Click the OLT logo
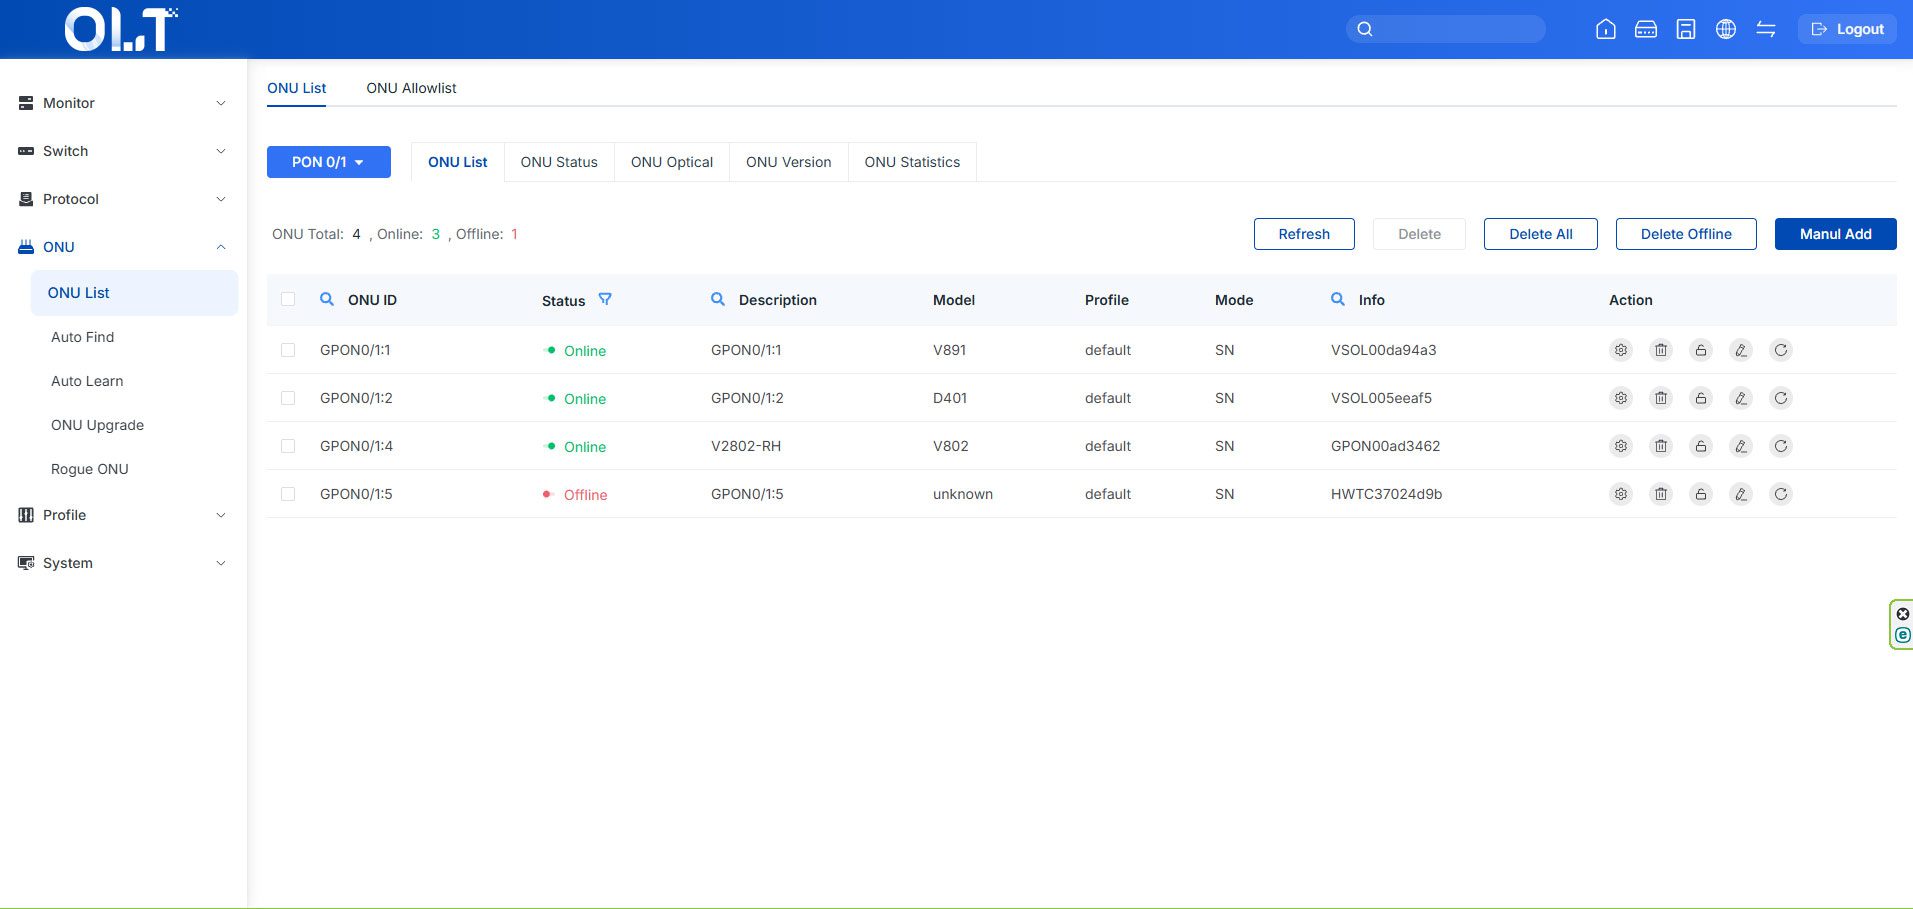The width and height of the screenshot is (1913, 909). point(121,29)
